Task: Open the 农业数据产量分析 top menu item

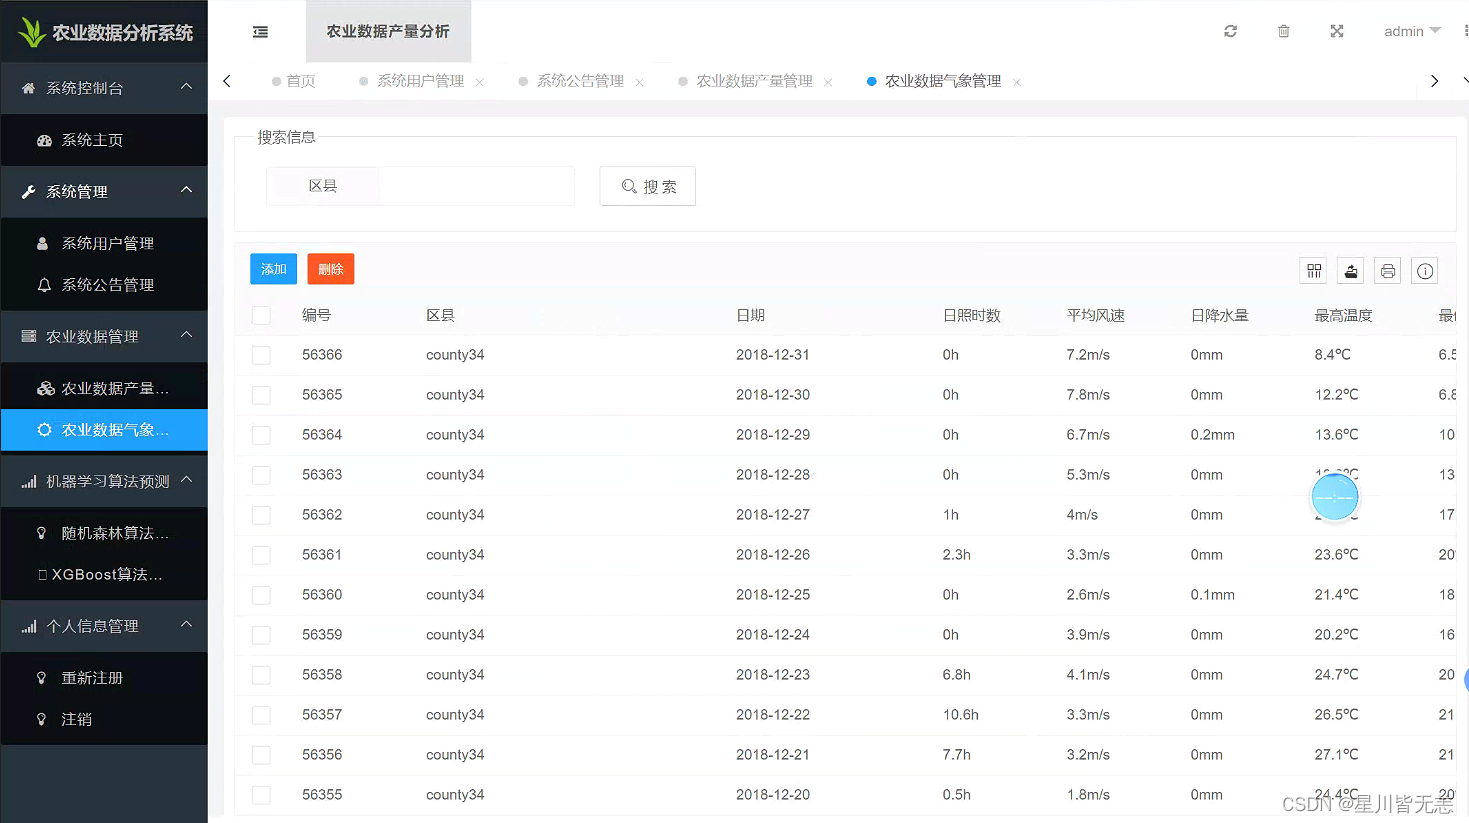Action: 388,32
